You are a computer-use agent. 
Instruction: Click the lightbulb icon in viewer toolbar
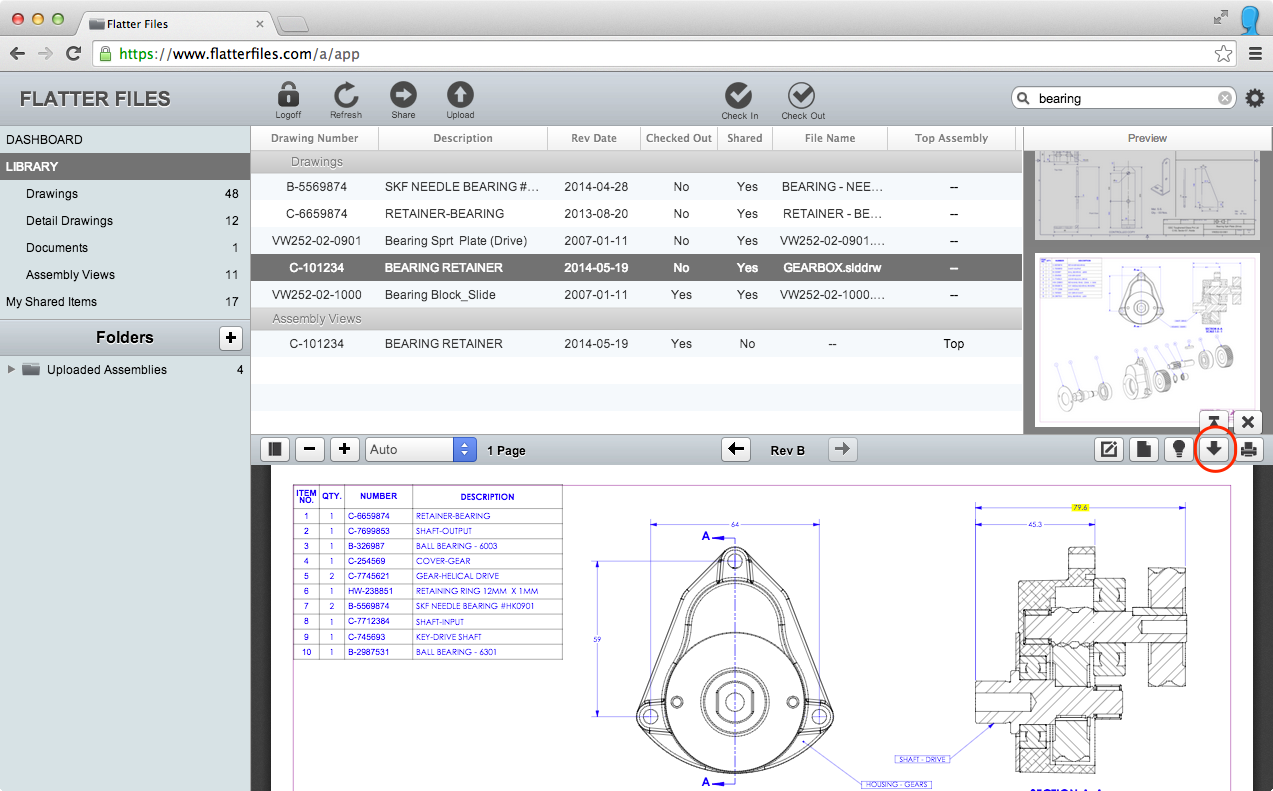coord(1179,450)
